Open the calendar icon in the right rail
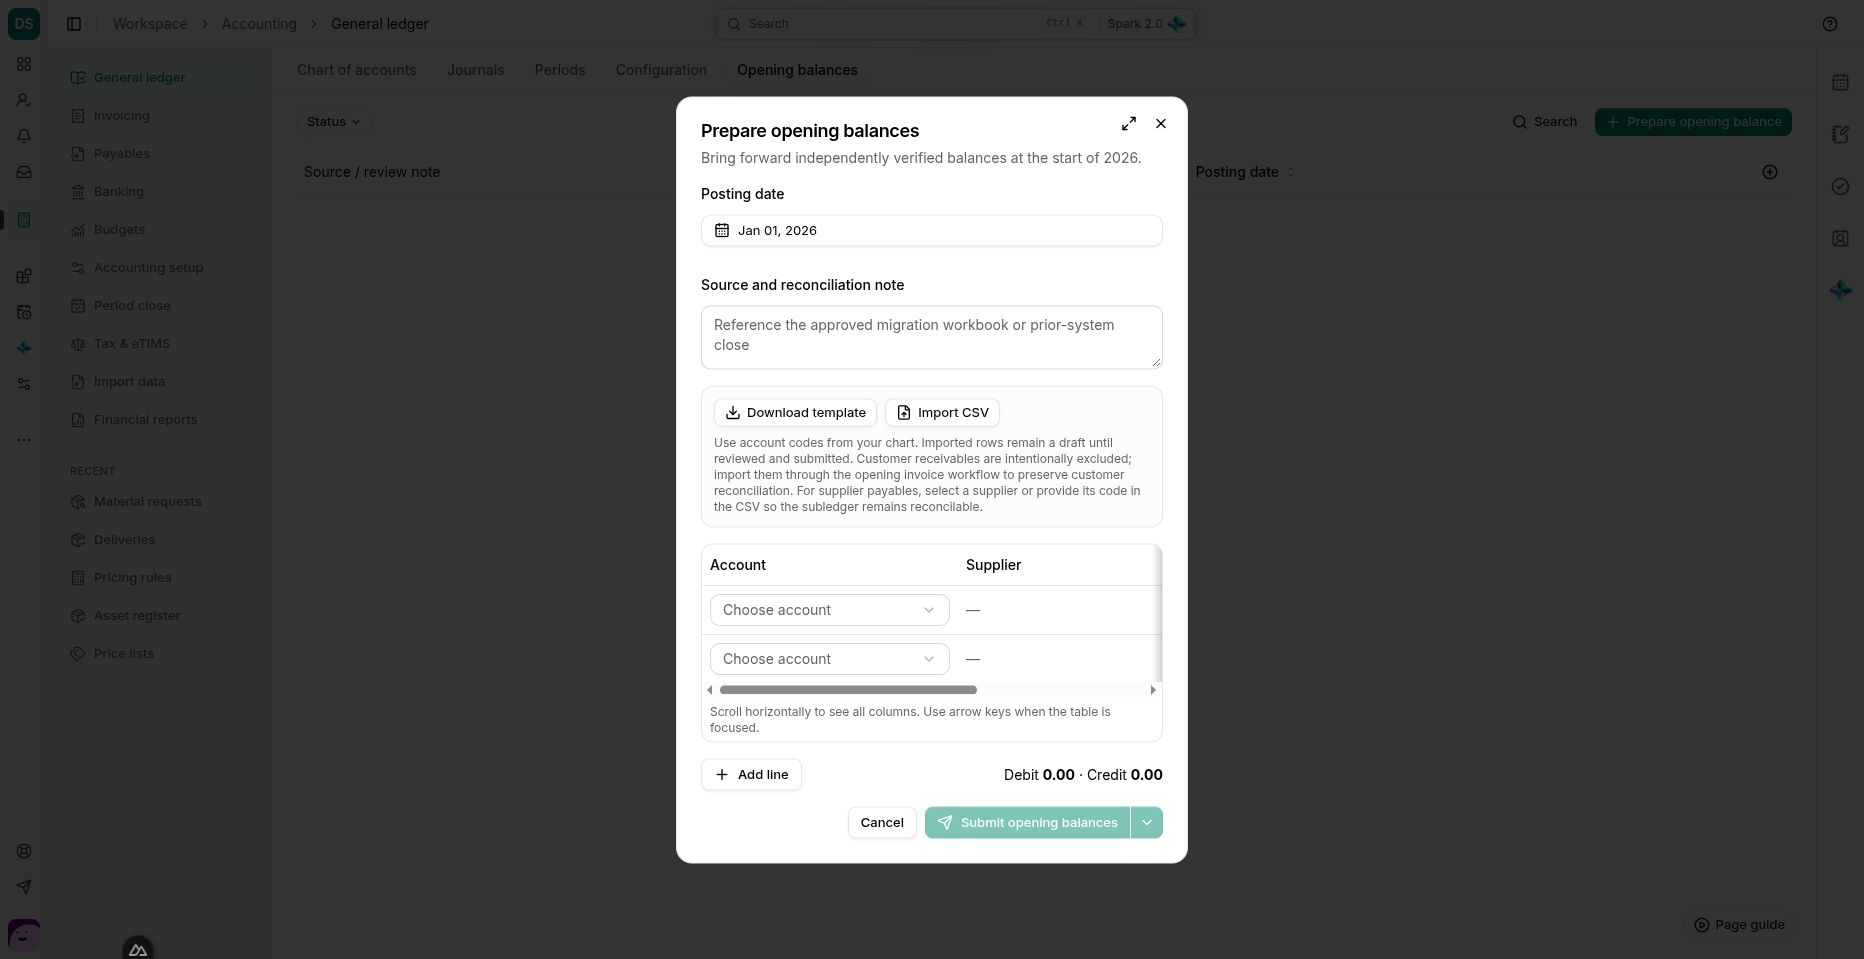Viewport: 1864px width, 959px height. [1840, 82]
